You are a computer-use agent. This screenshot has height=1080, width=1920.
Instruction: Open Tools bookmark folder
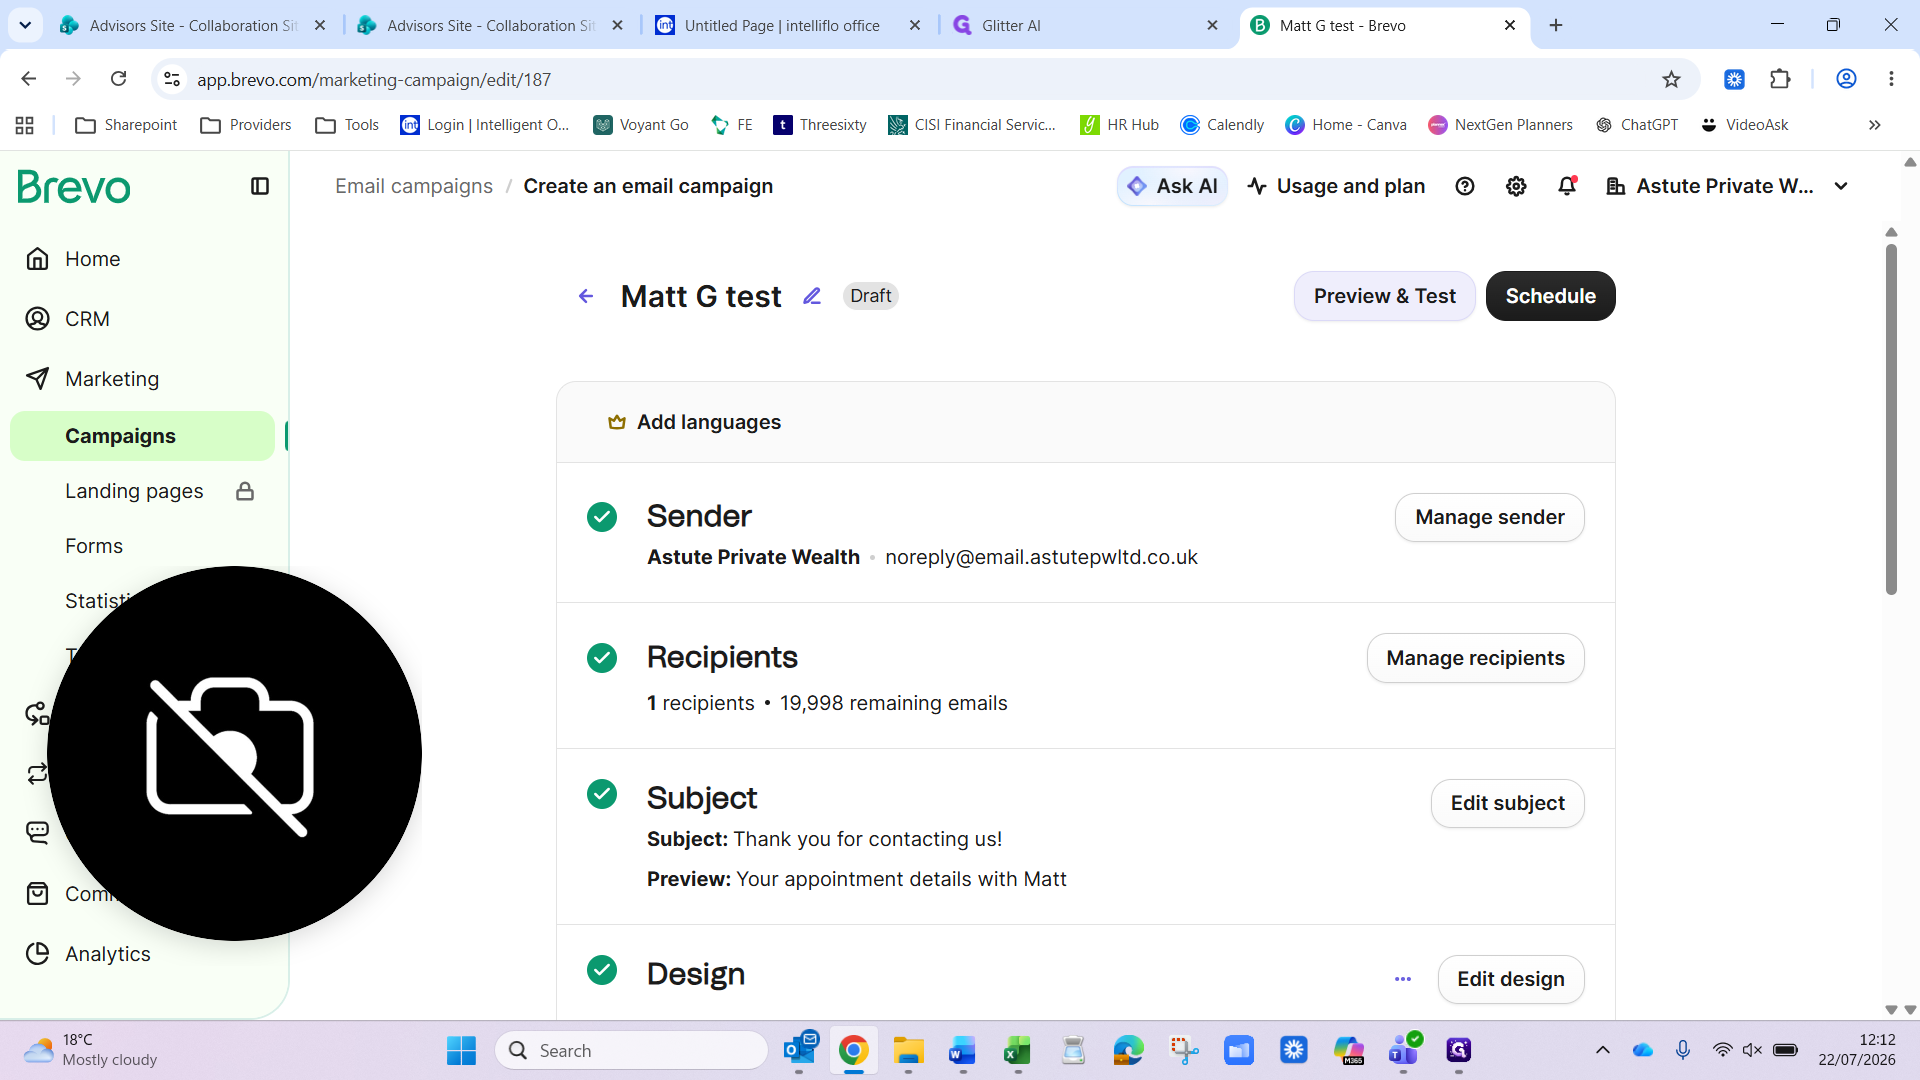(347, 125)
